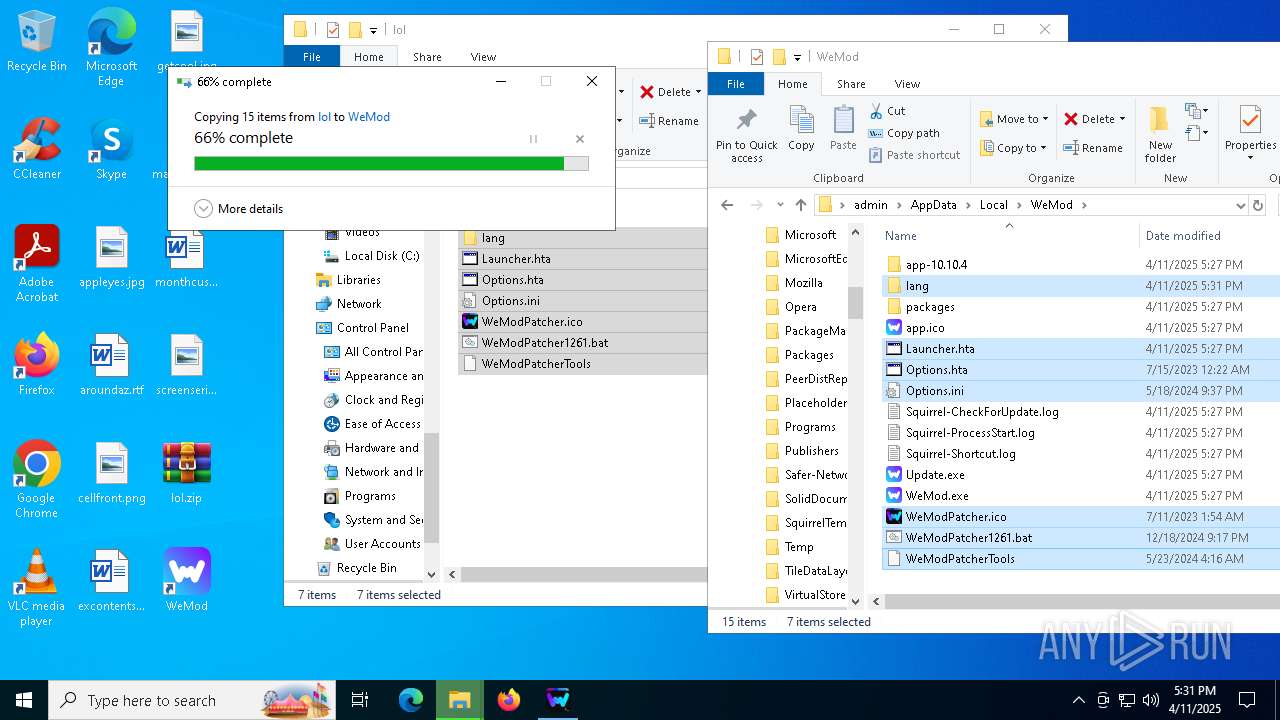
Task: Switch to View tab in WeMod window
Action: pos(907,84)
